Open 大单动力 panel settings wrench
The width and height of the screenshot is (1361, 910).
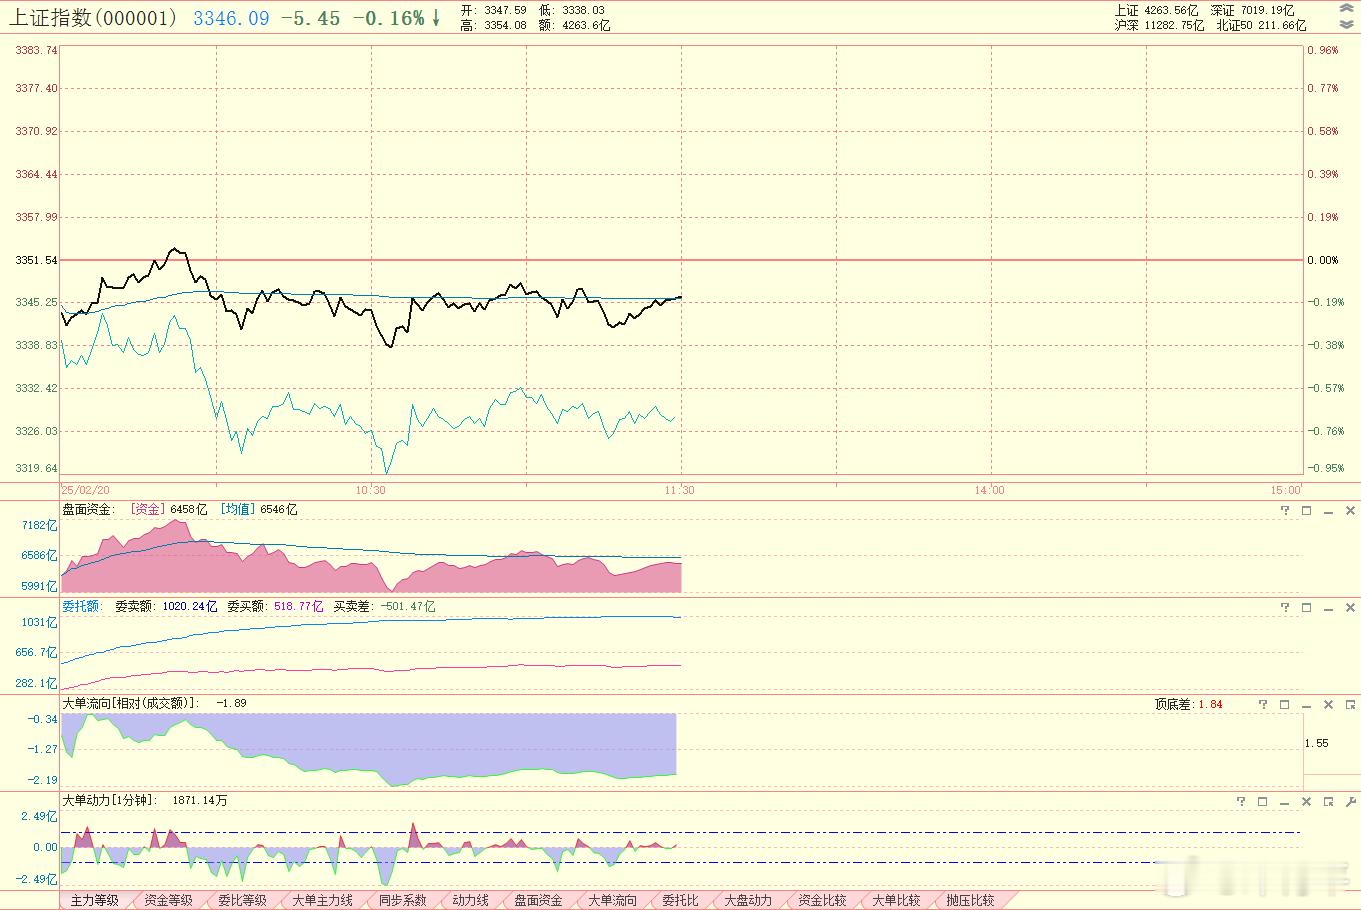pos(1351,801)
